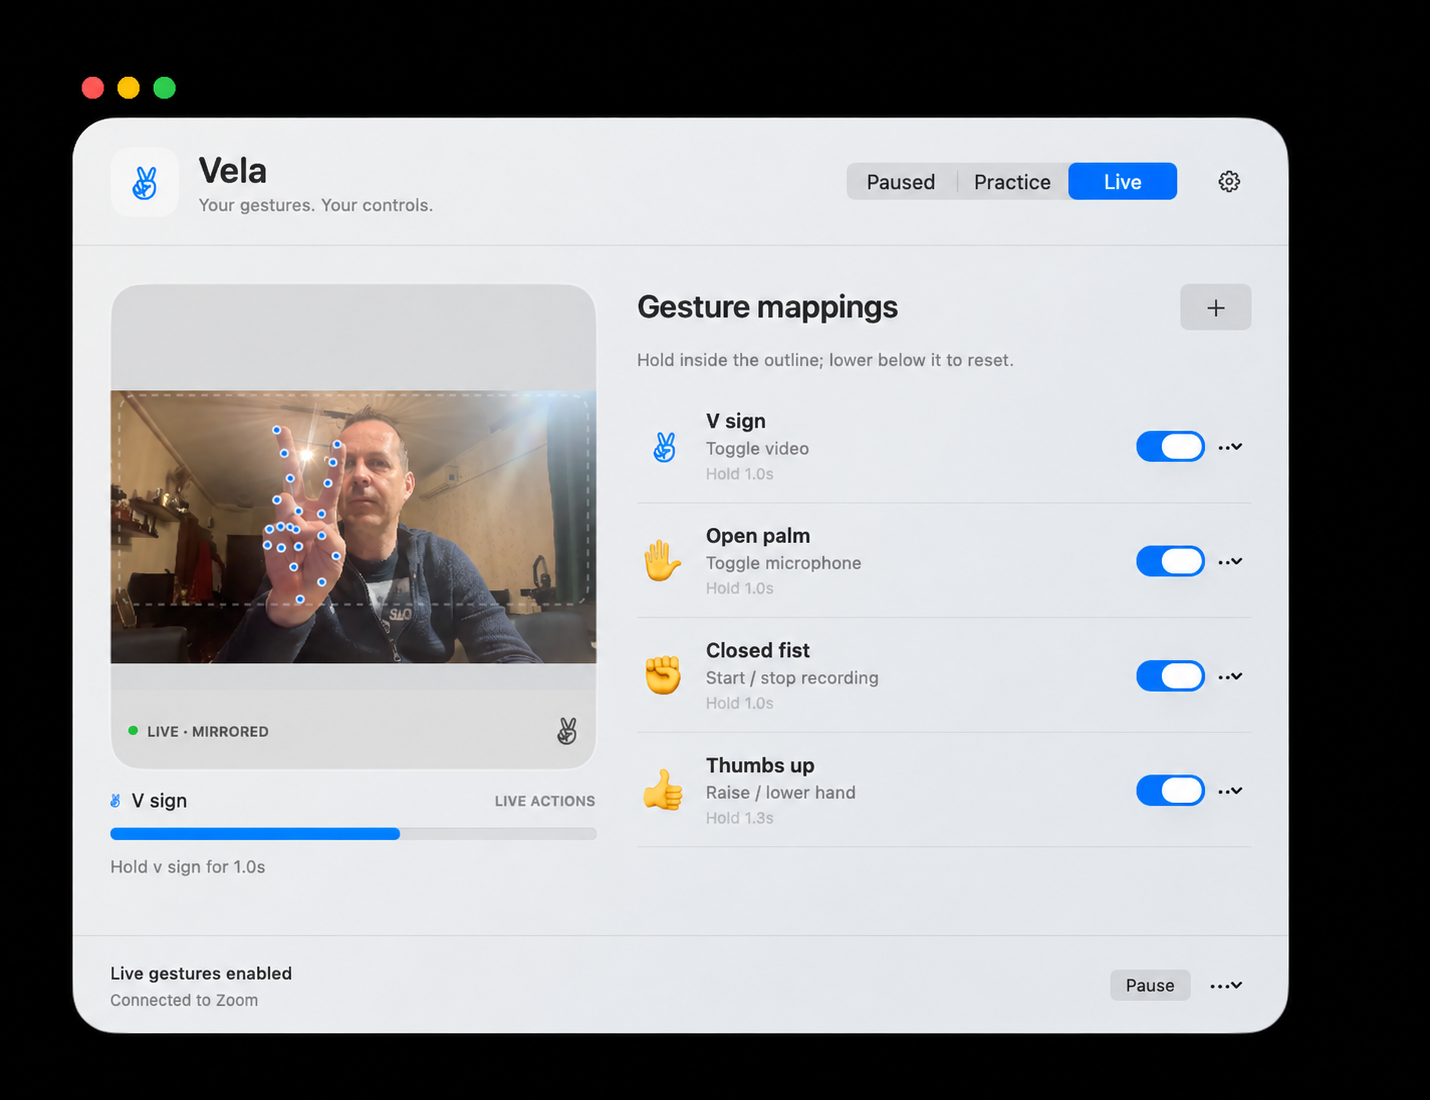Click the yellow minimize window button
1430x1100 pixels.
[128, 88]
